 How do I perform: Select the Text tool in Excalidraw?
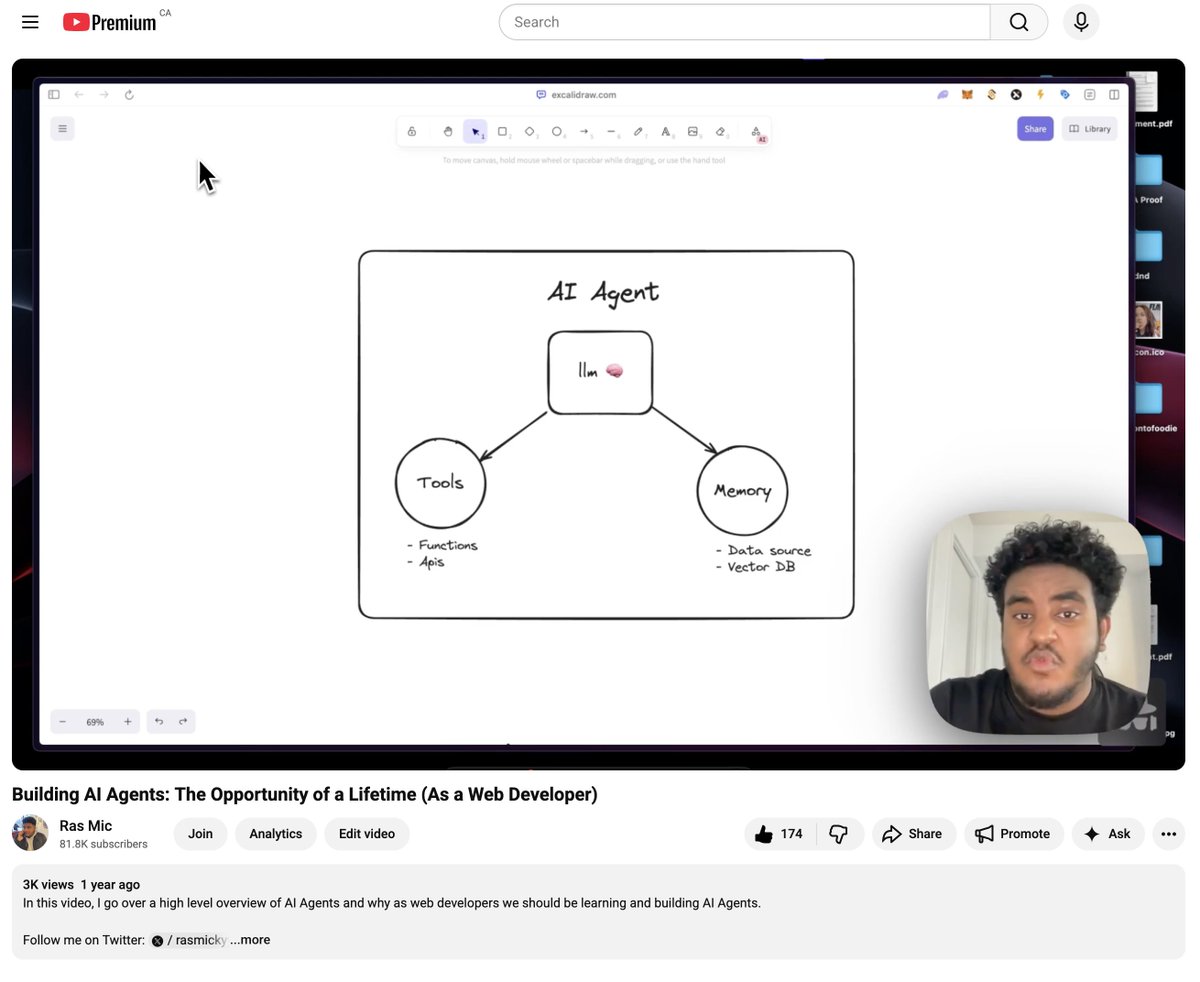pos(666,131)
